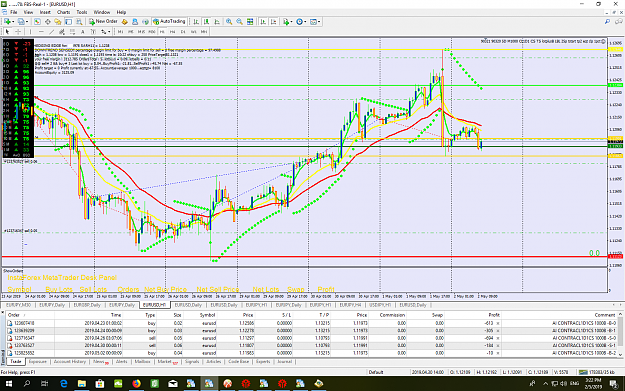This screenshot has width=625, height=391.
Task: Select the H4 timeframe button
Action: click(x=173, y=31)
